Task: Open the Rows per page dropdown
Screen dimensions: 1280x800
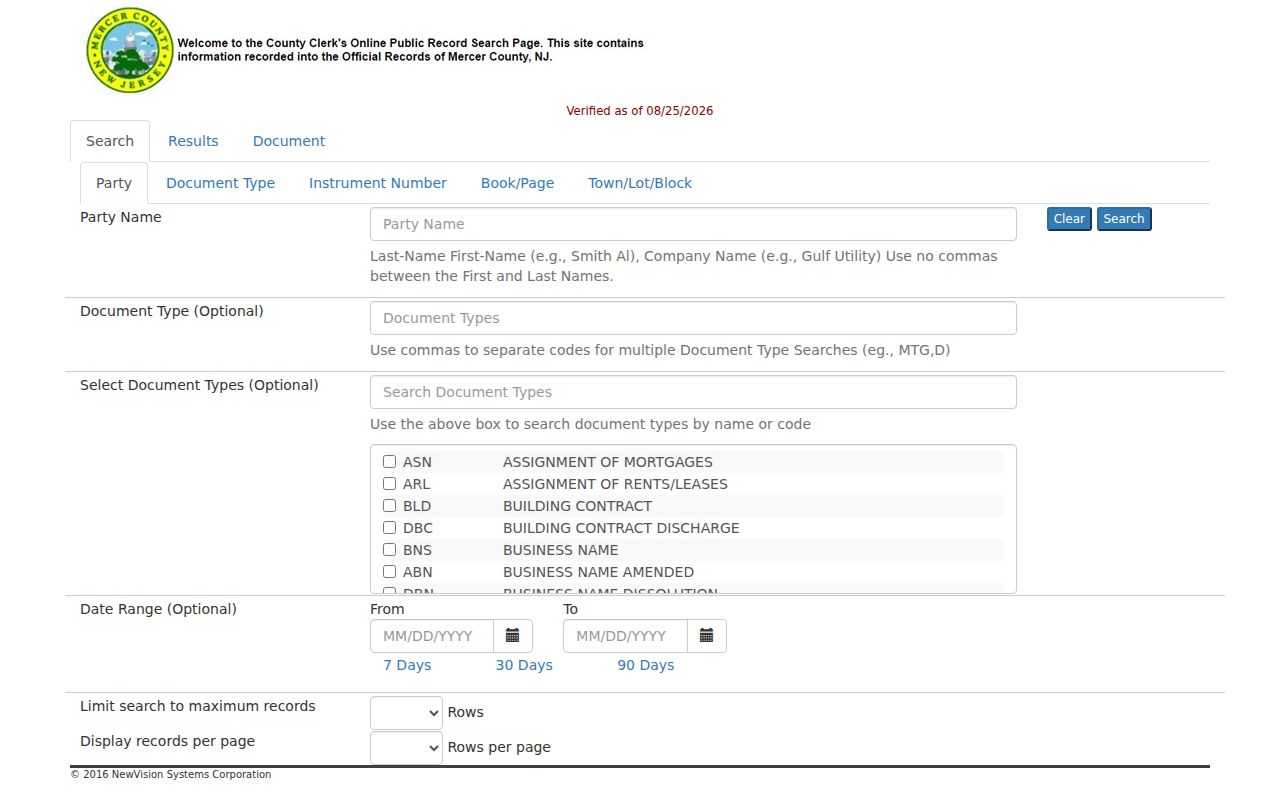Action: (x=406, y=748)
